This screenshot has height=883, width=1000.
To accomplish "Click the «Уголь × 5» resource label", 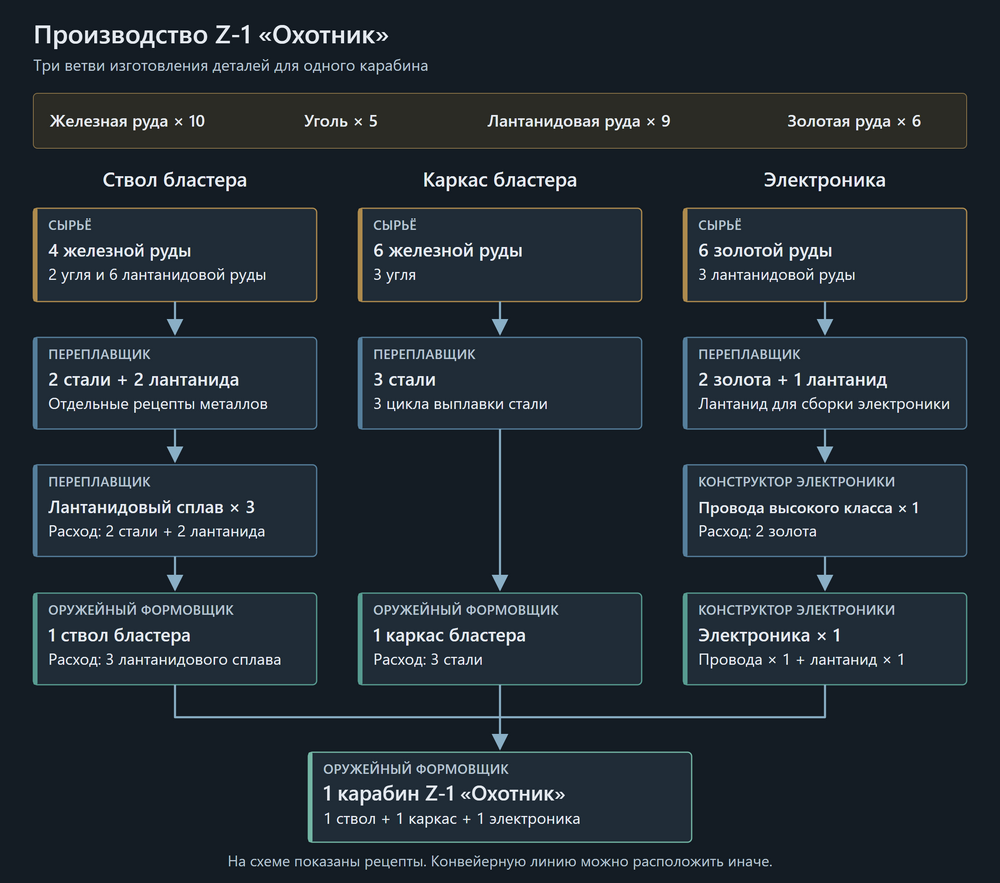I will (341, 121).
